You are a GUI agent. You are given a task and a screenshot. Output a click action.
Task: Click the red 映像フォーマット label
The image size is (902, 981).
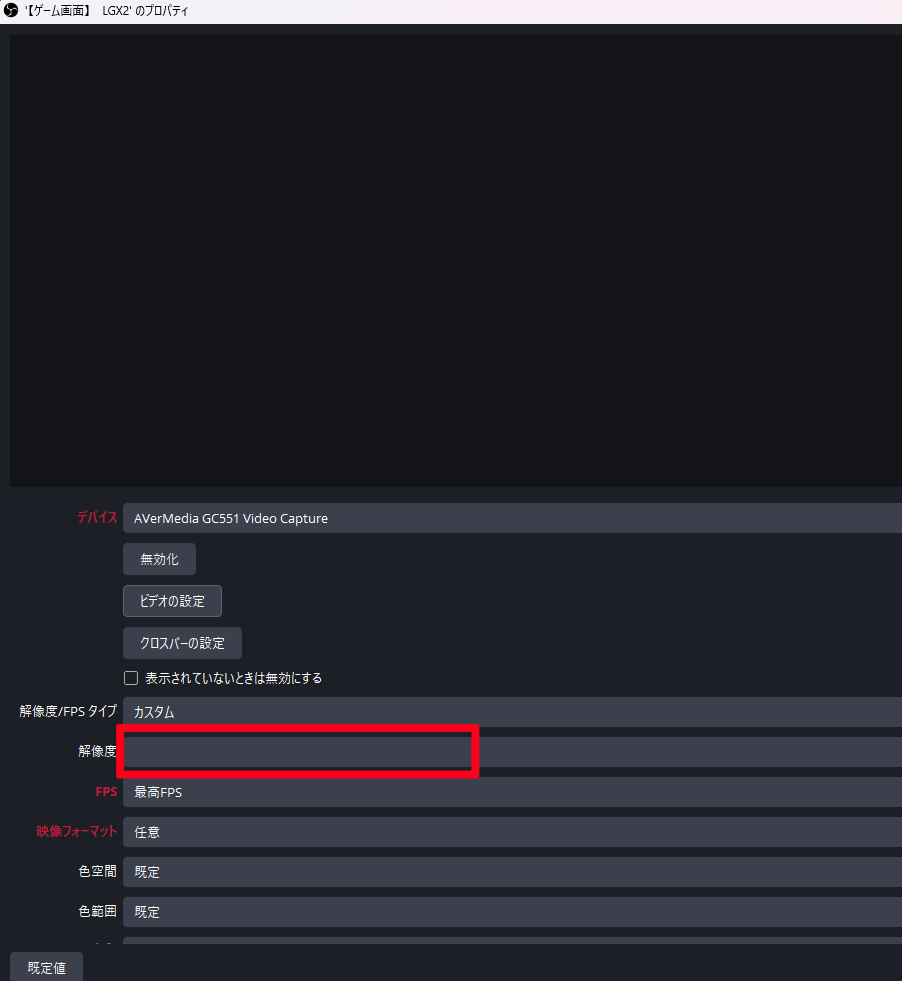click(77, 832)
